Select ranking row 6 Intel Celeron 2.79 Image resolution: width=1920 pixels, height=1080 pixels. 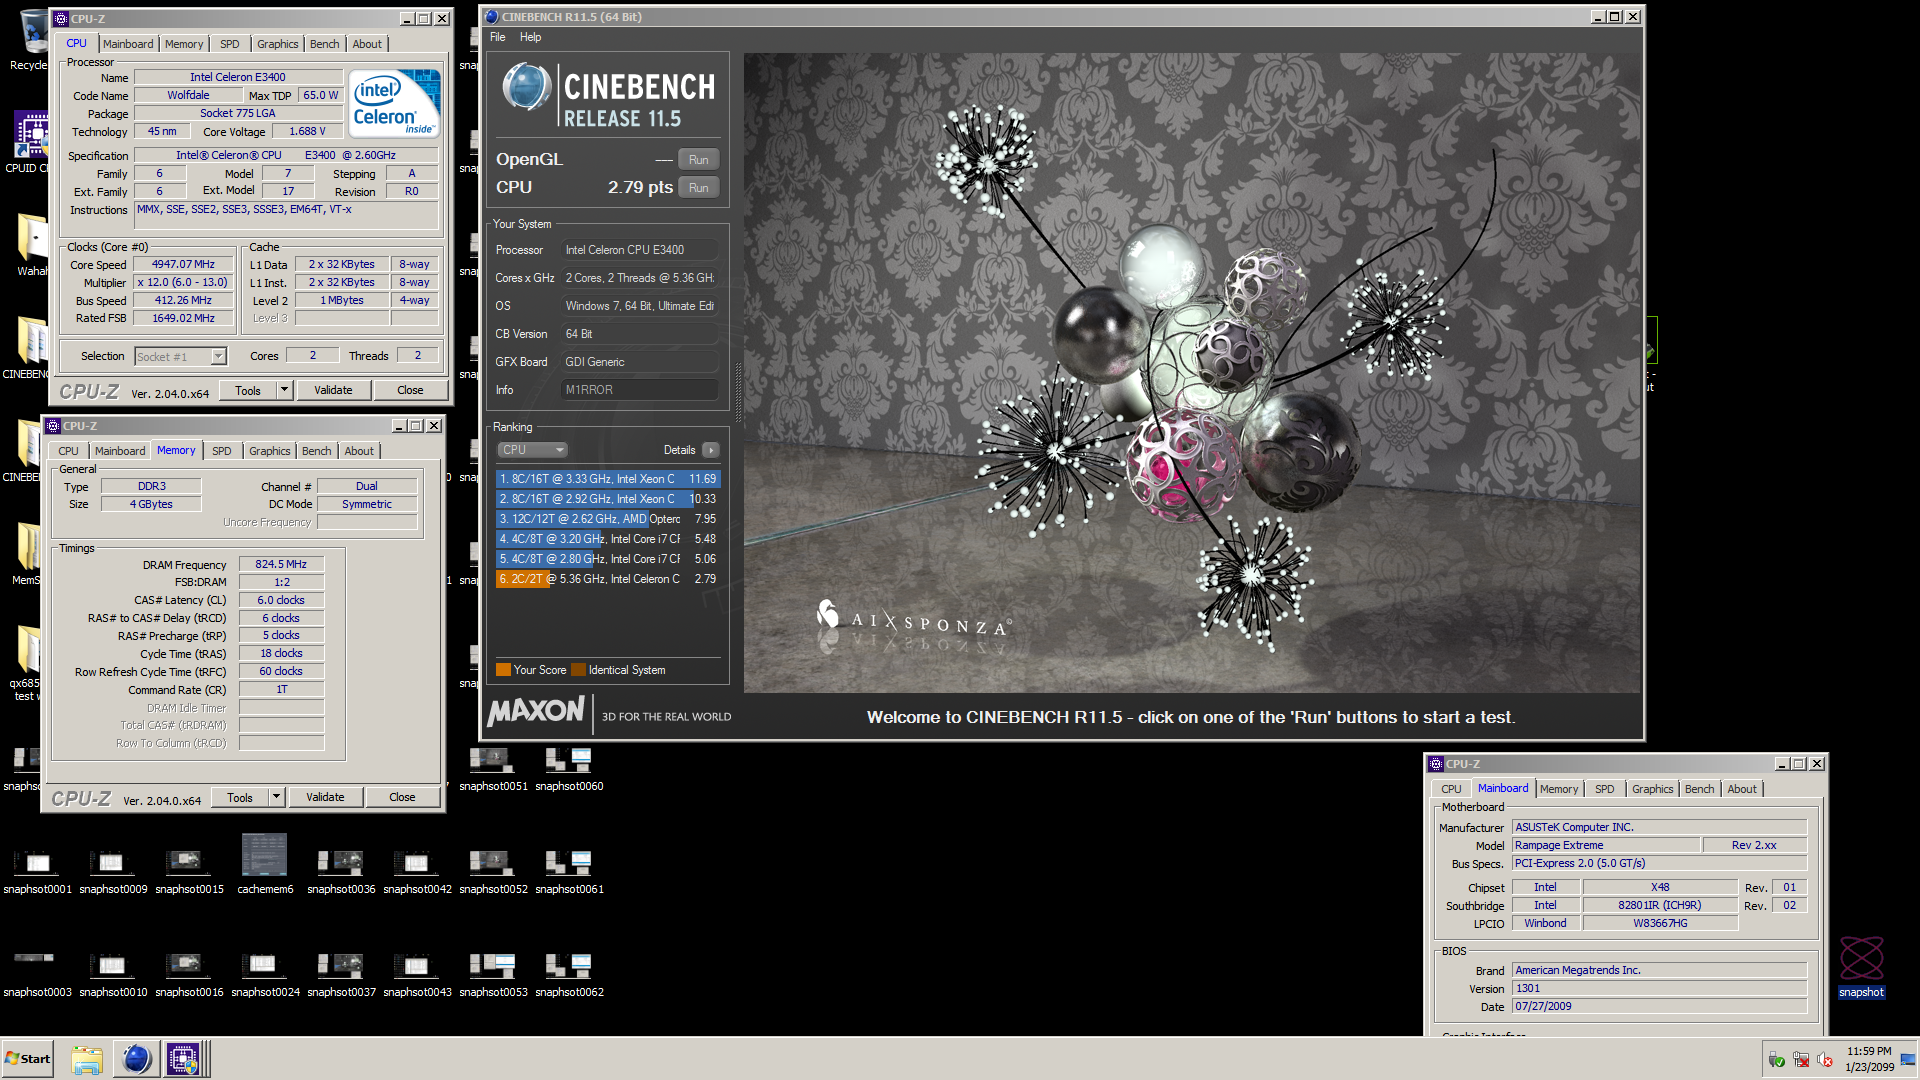pyautogui.click(x=608, y=579)
